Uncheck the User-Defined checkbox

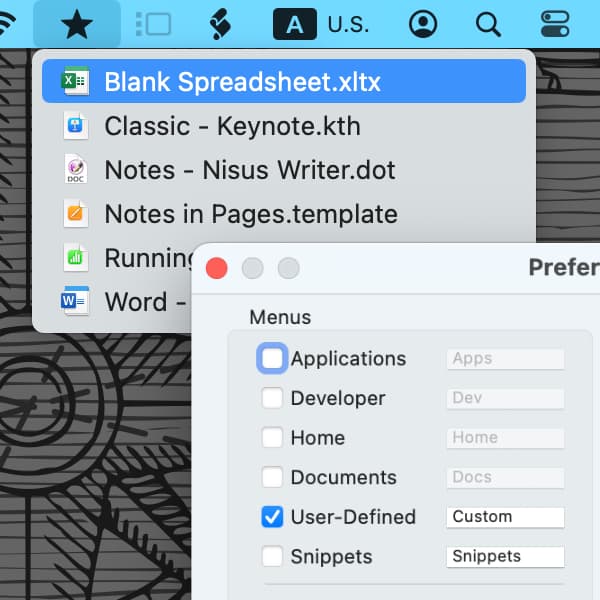272,517
